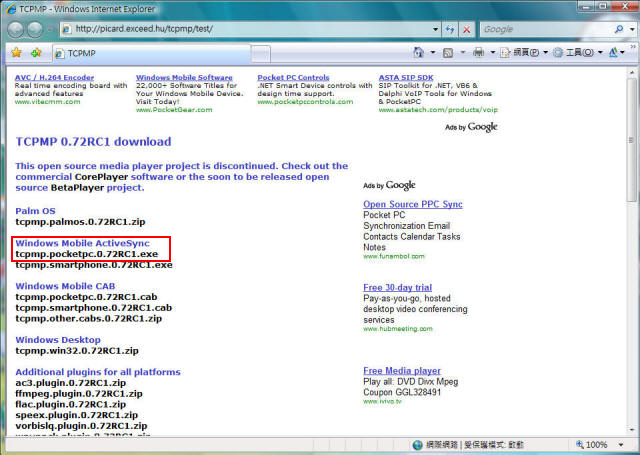Click the vertical scrollbar thumb
This screenshot has width=640, height=455.
pyautogui.click(x=631, y=140)
